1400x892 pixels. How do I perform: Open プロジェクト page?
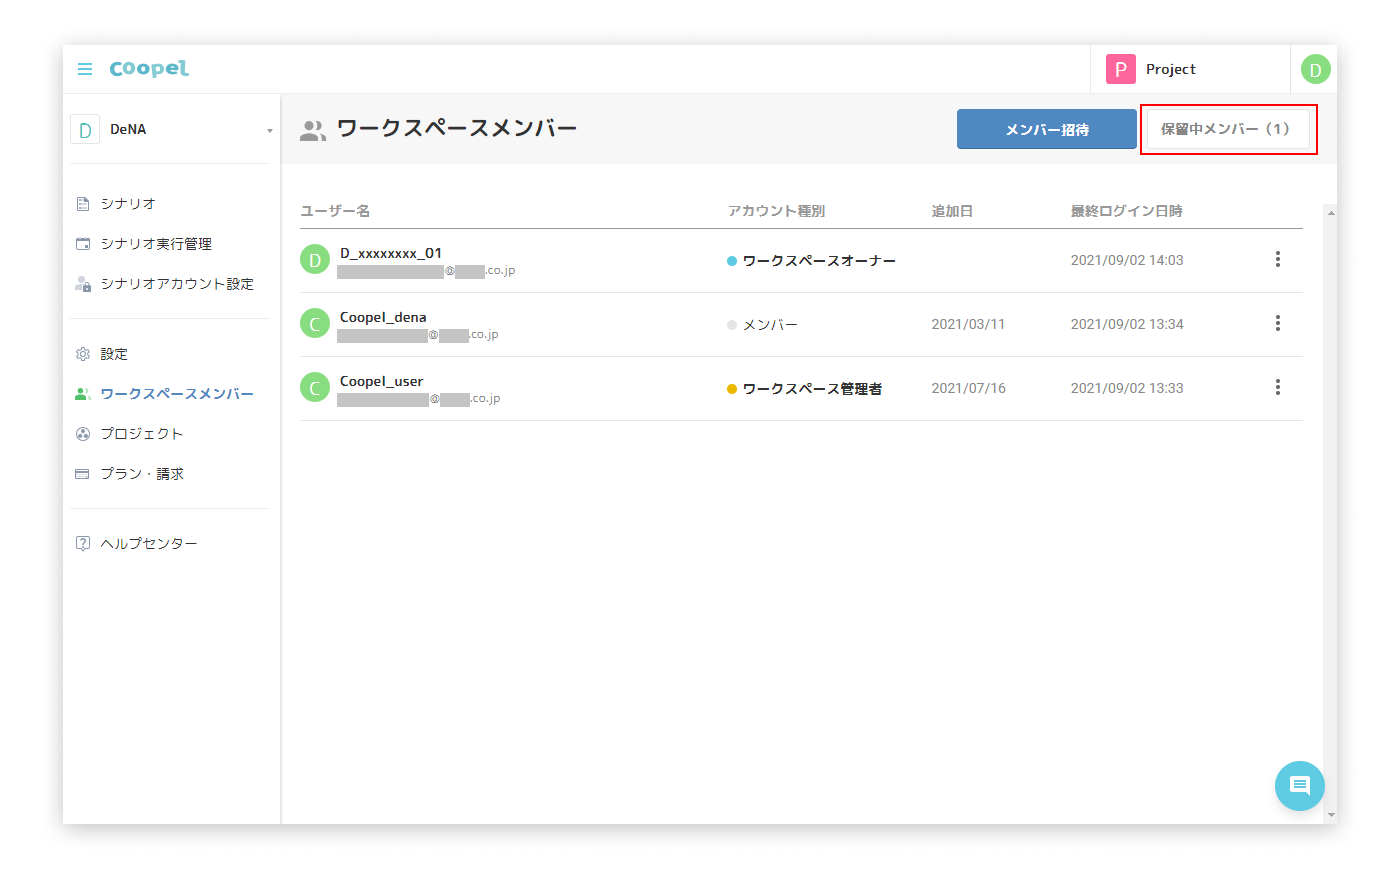[142, 434]
